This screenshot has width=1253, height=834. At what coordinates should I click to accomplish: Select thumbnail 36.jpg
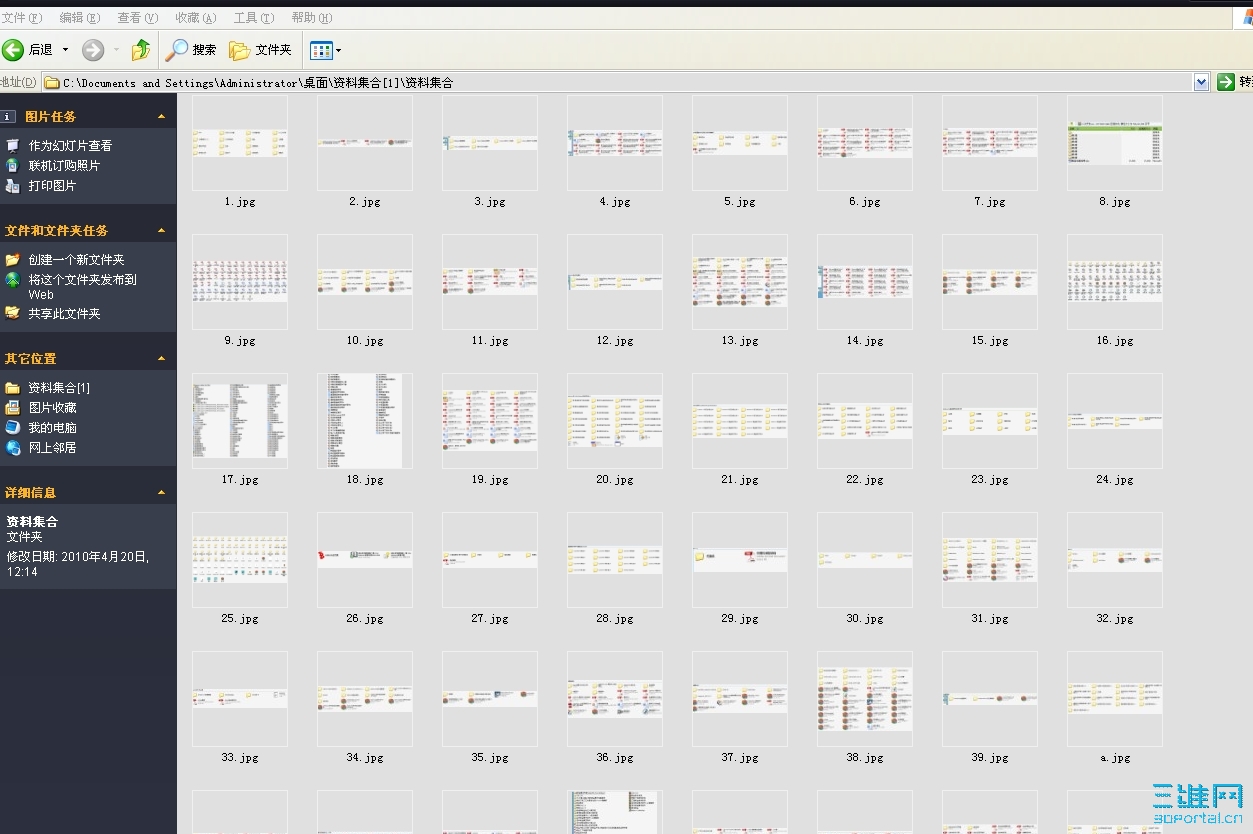click(615, 699)
